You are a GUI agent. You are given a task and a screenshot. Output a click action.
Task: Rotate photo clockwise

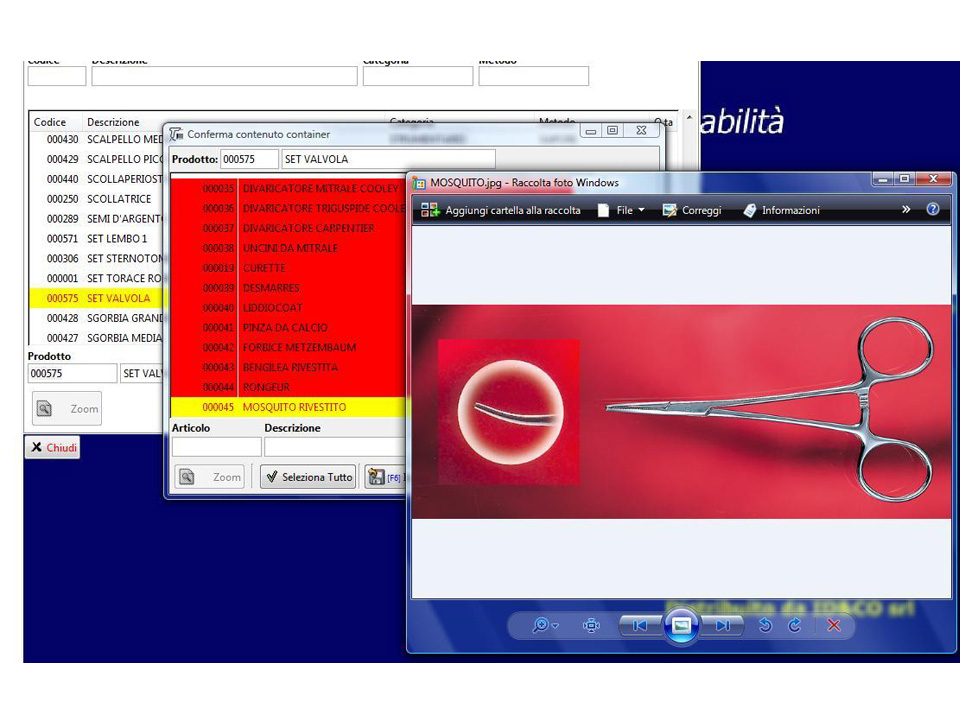pyautogui.click(x=795, y=625)
